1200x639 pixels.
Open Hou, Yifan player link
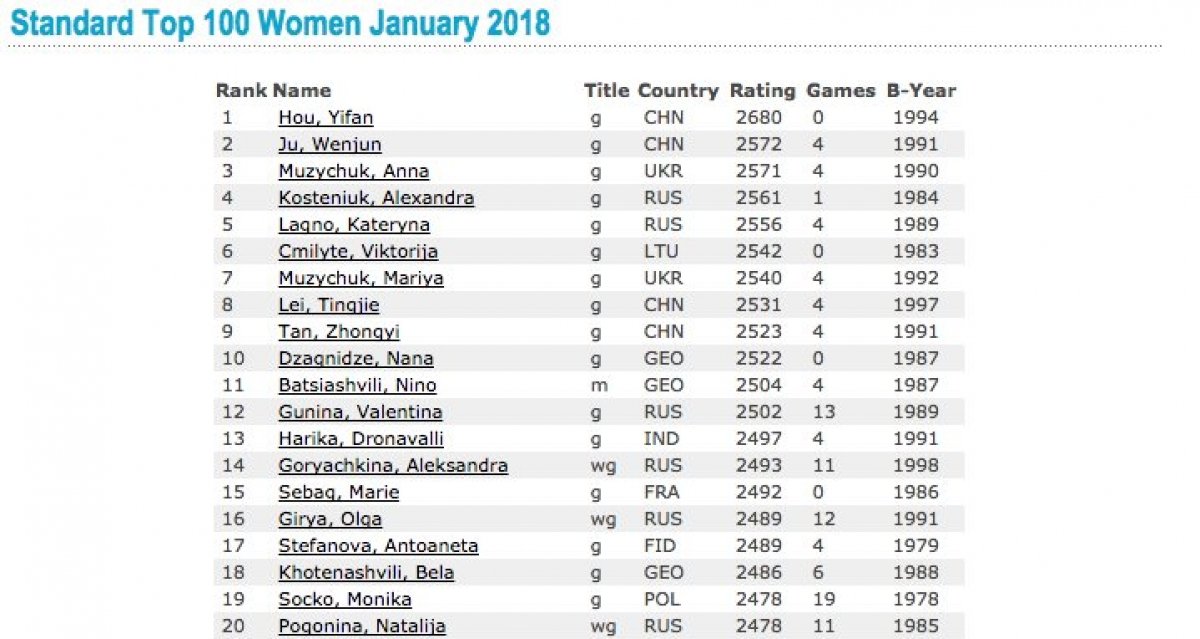point(325,118)
